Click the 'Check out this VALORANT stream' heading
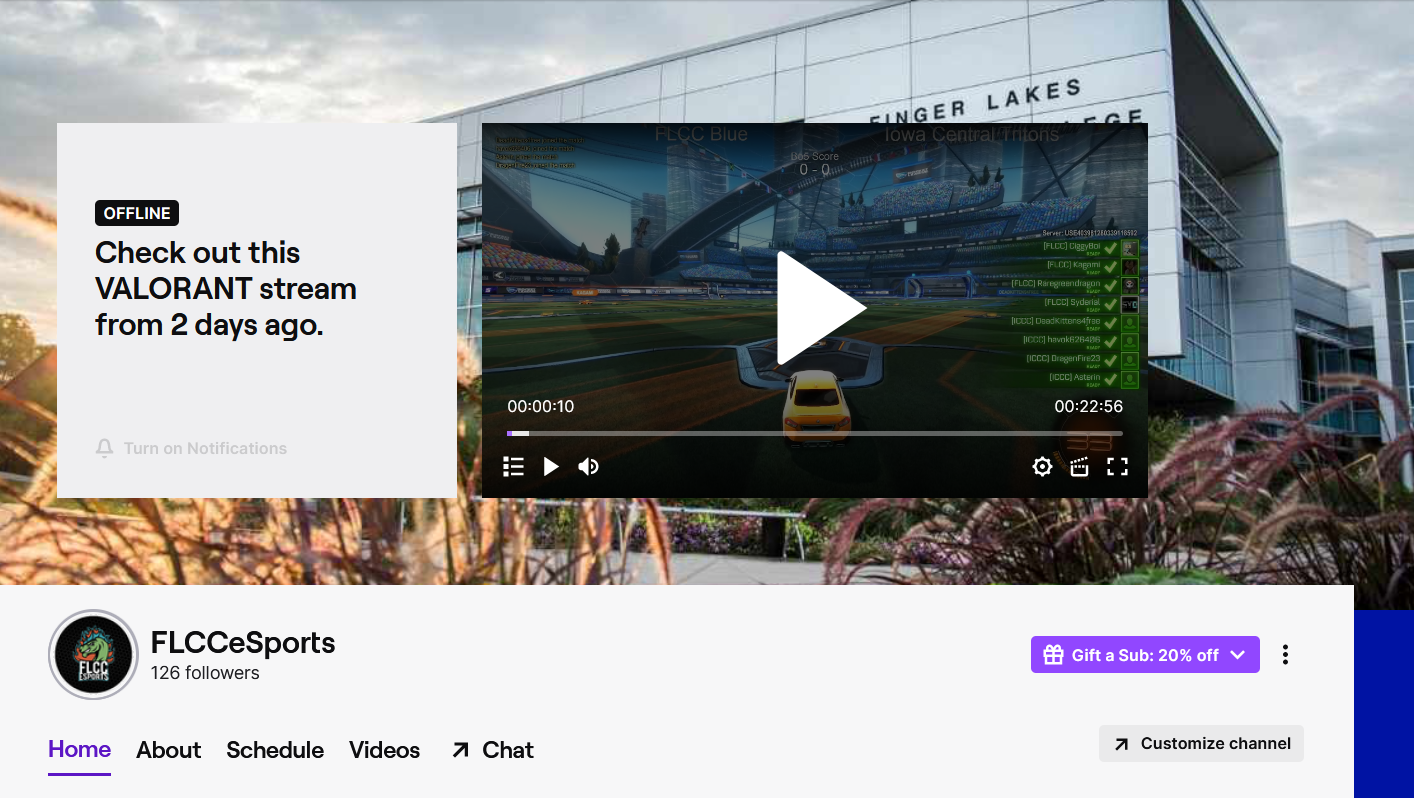The width and height of the screenshot is (1414, 798). point(226,288)
